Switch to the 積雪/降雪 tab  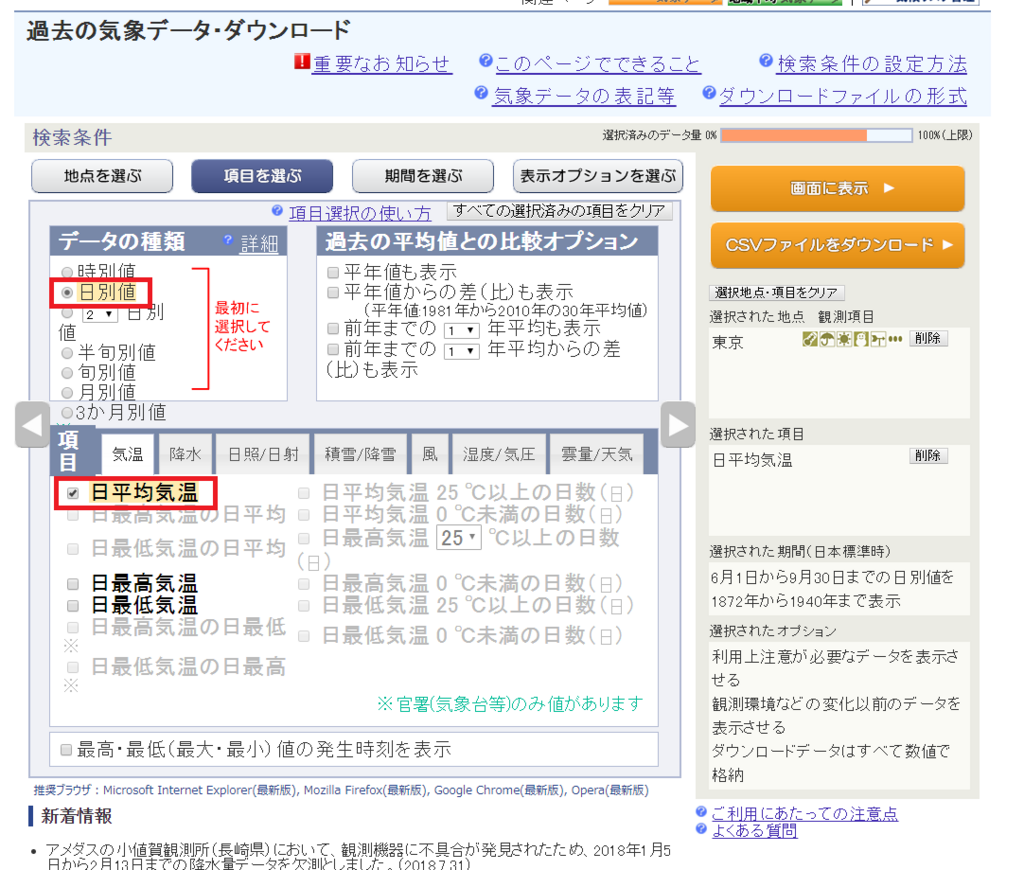click(x=360, y=454)
